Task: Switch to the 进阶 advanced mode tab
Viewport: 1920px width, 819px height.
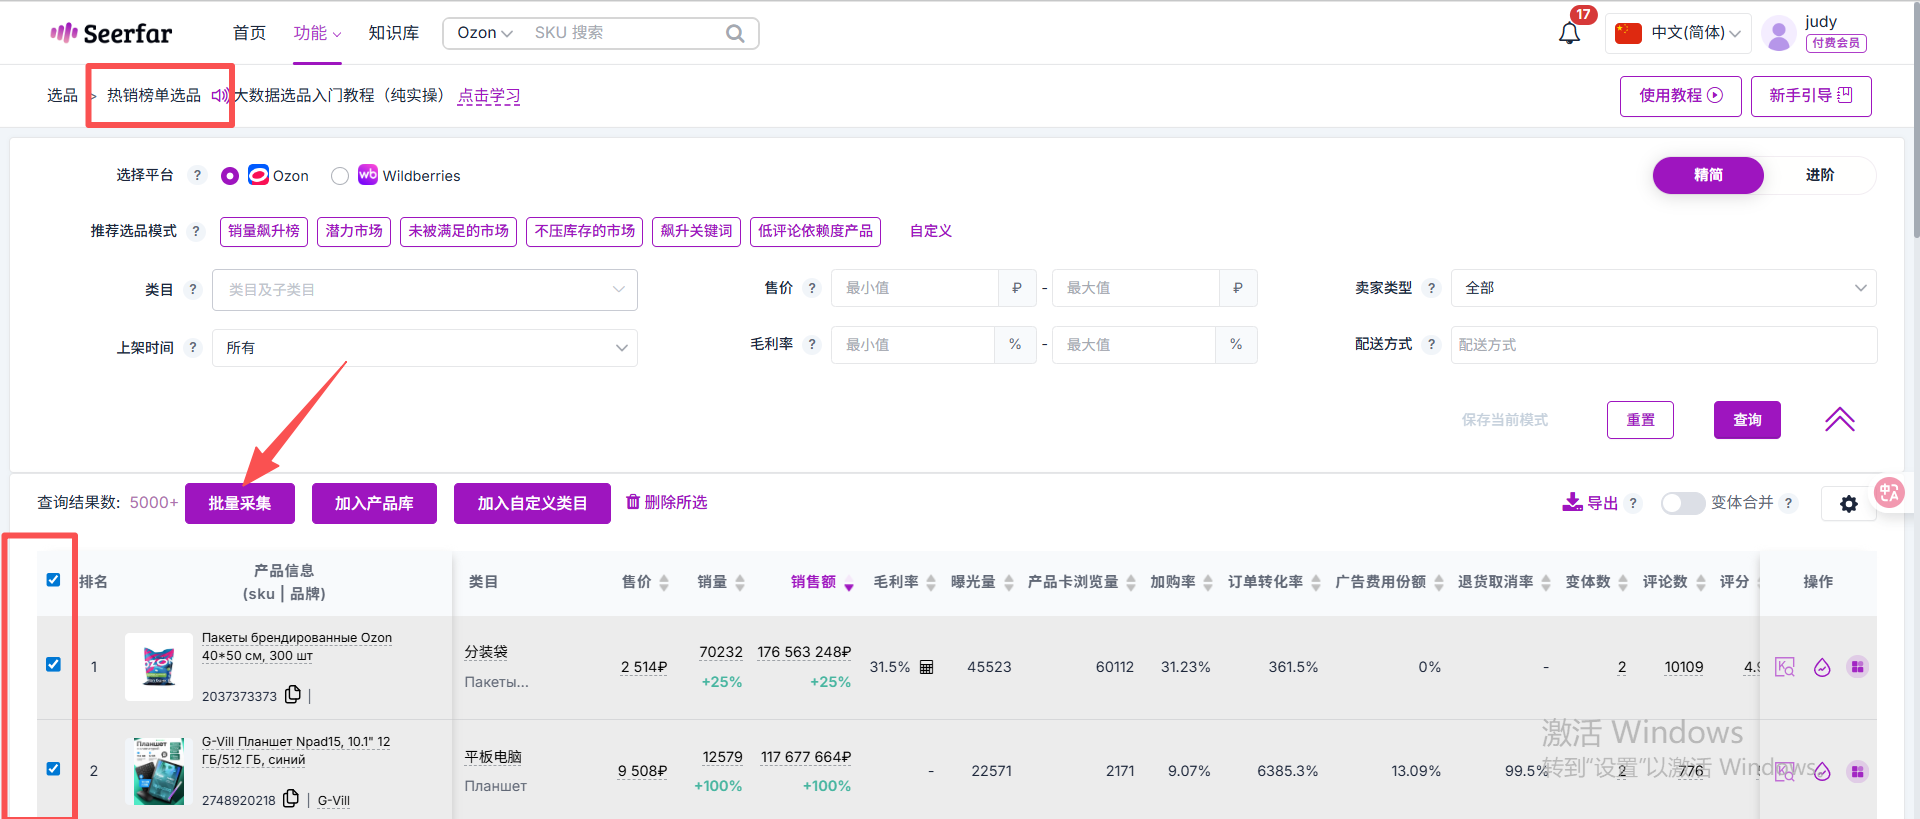Action: click(1819, 175)
